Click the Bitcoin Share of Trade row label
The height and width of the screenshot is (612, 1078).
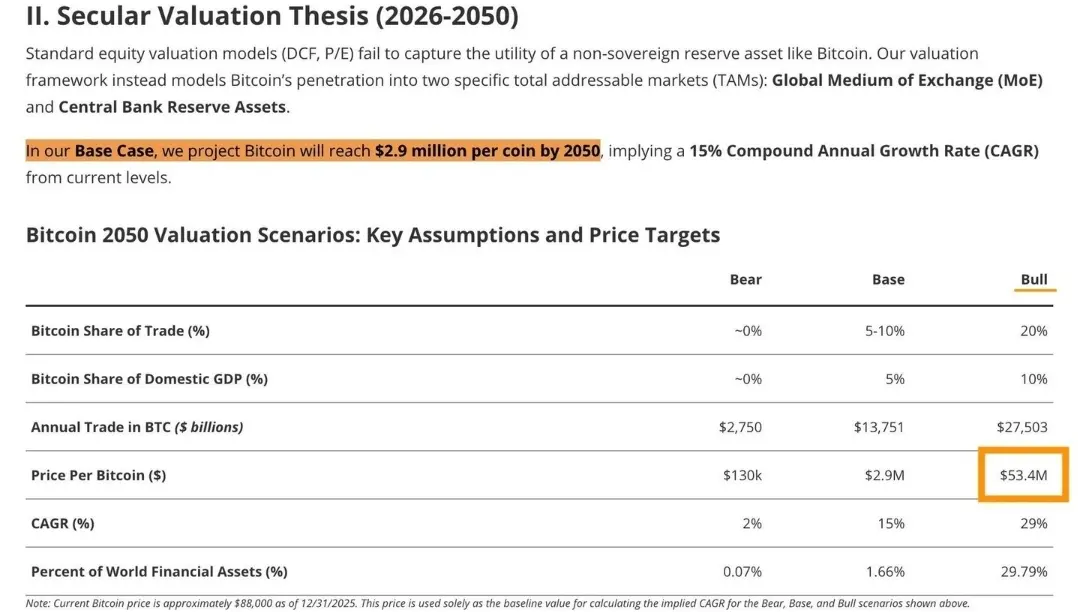(x=120, y=331)
